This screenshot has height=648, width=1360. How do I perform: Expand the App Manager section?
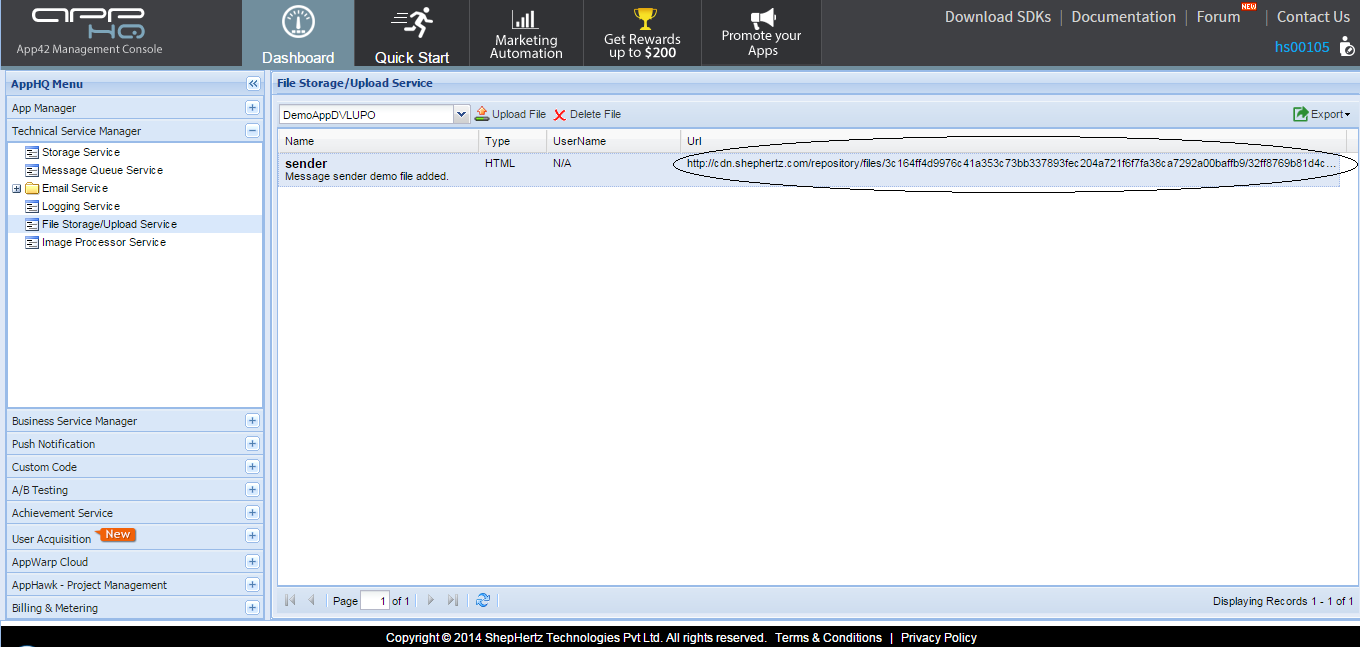click(x=252, y=108)
